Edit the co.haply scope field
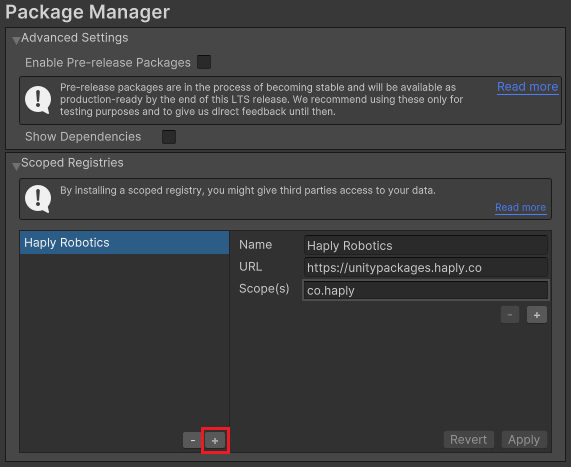This screenshot has height=467, width=571. pos(426,290)
